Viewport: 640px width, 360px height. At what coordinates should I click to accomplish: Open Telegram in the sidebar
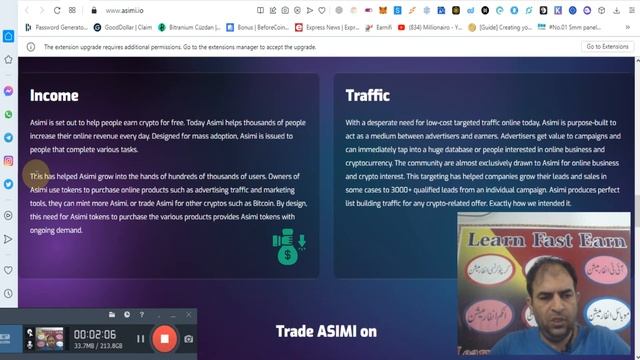(x=8, y=138)
